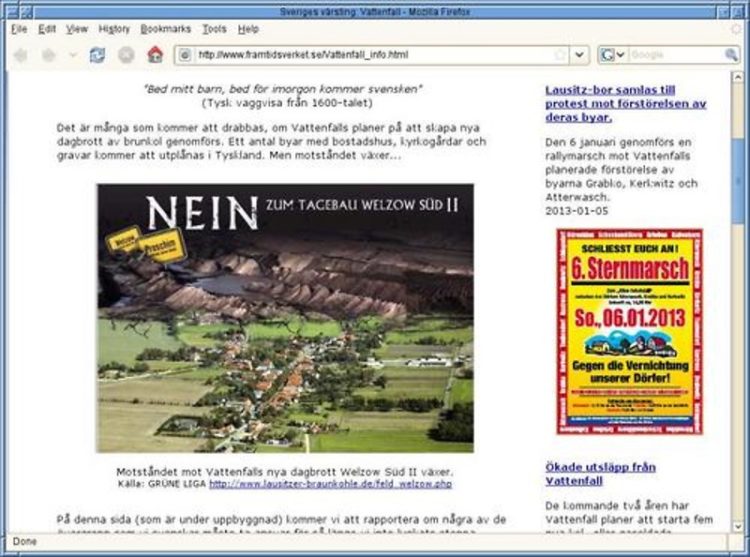The width and height of the screenshot is (750, 557).
Task: Open the address bar history dropdown
Action: [580, 54]
